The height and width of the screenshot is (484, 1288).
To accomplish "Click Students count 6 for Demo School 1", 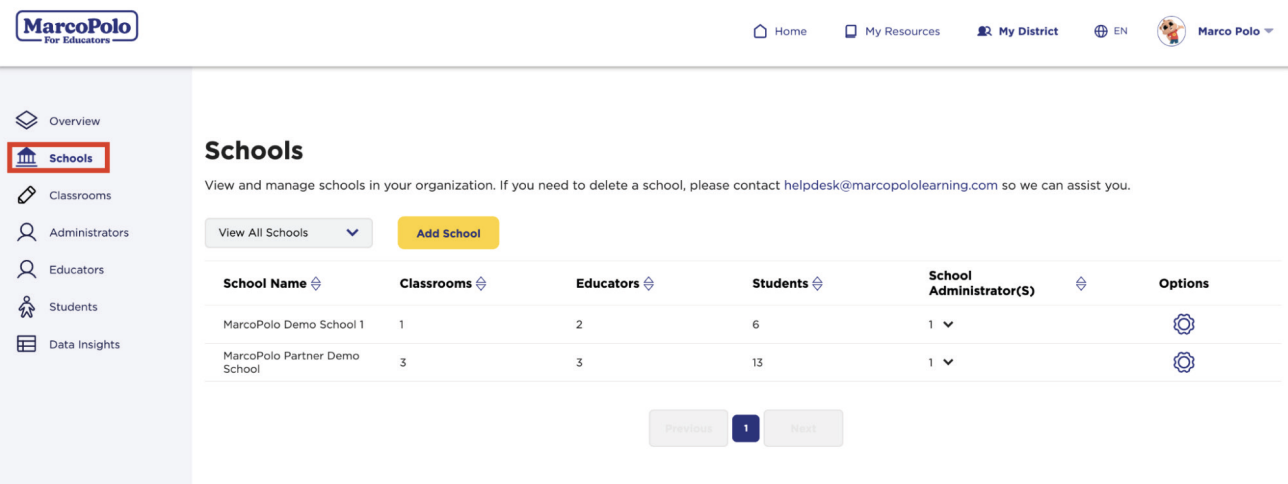I will pyautogui.click(x=756, y=324).
